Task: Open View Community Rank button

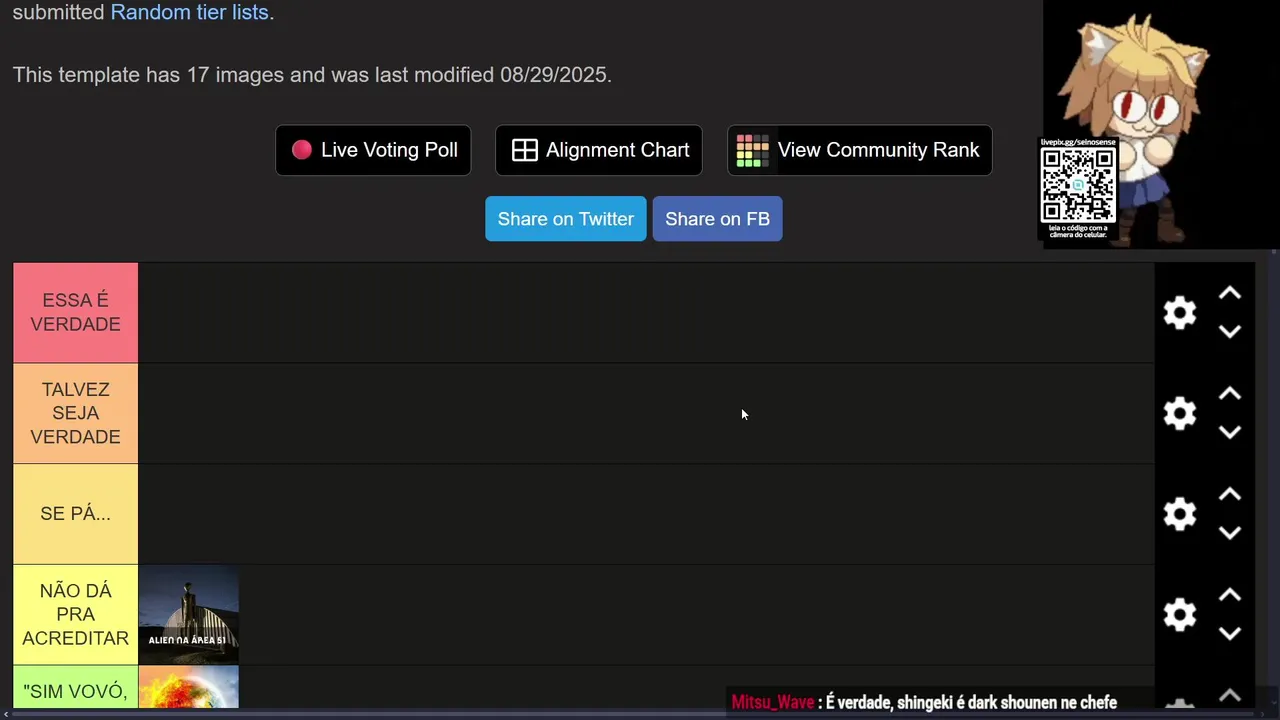Action: tap(859, 150)
